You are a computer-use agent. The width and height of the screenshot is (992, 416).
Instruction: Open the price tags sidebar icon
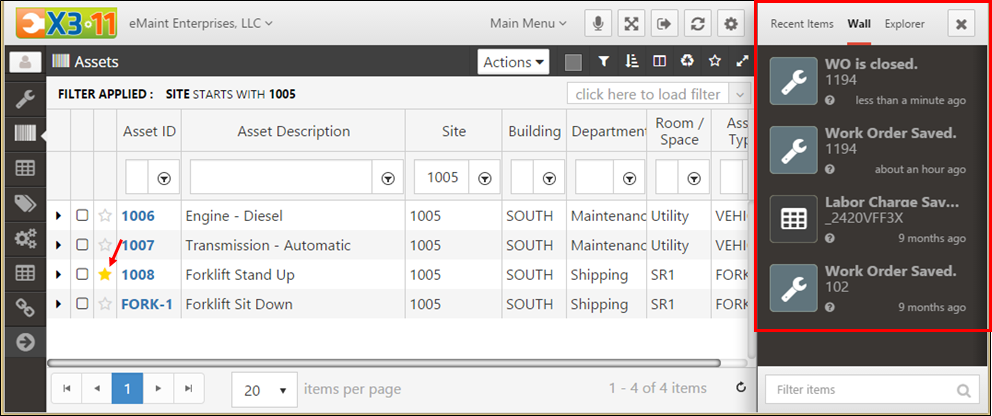(25, 203)
